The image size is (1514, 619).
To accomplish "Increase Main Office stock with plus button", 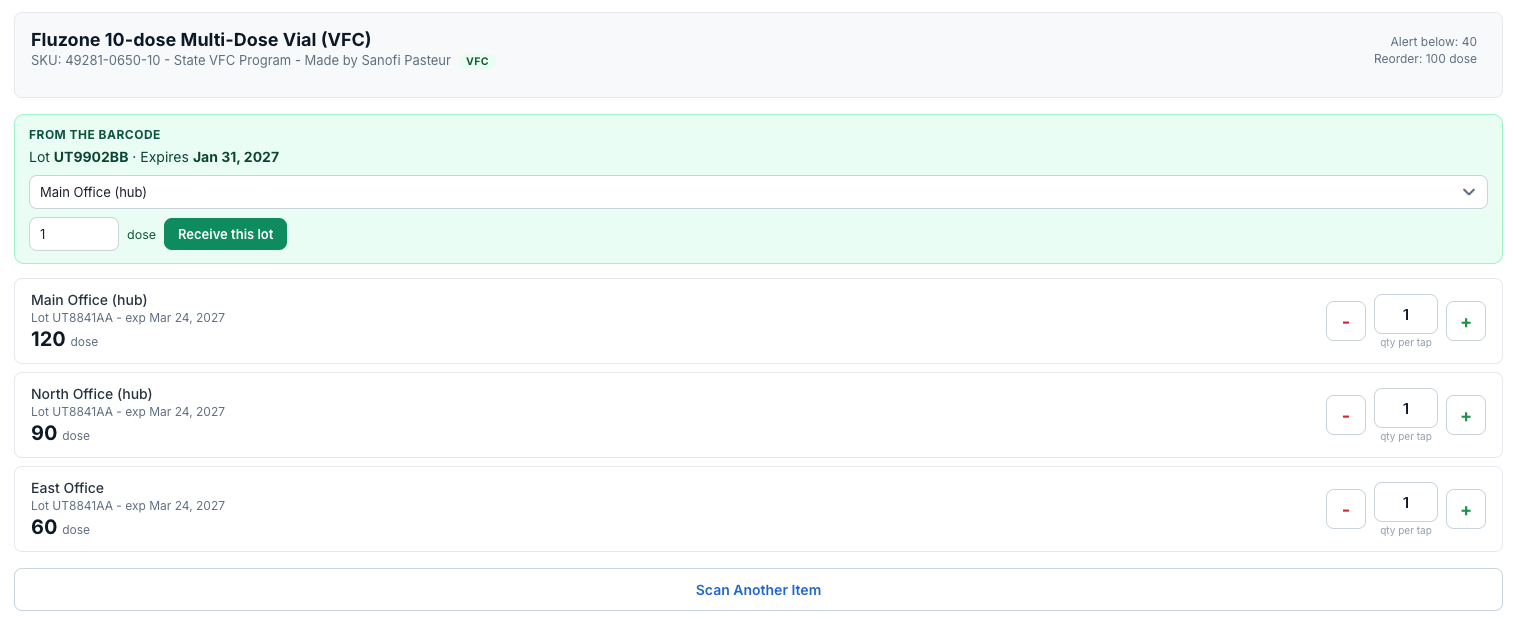I will 1465,321.
